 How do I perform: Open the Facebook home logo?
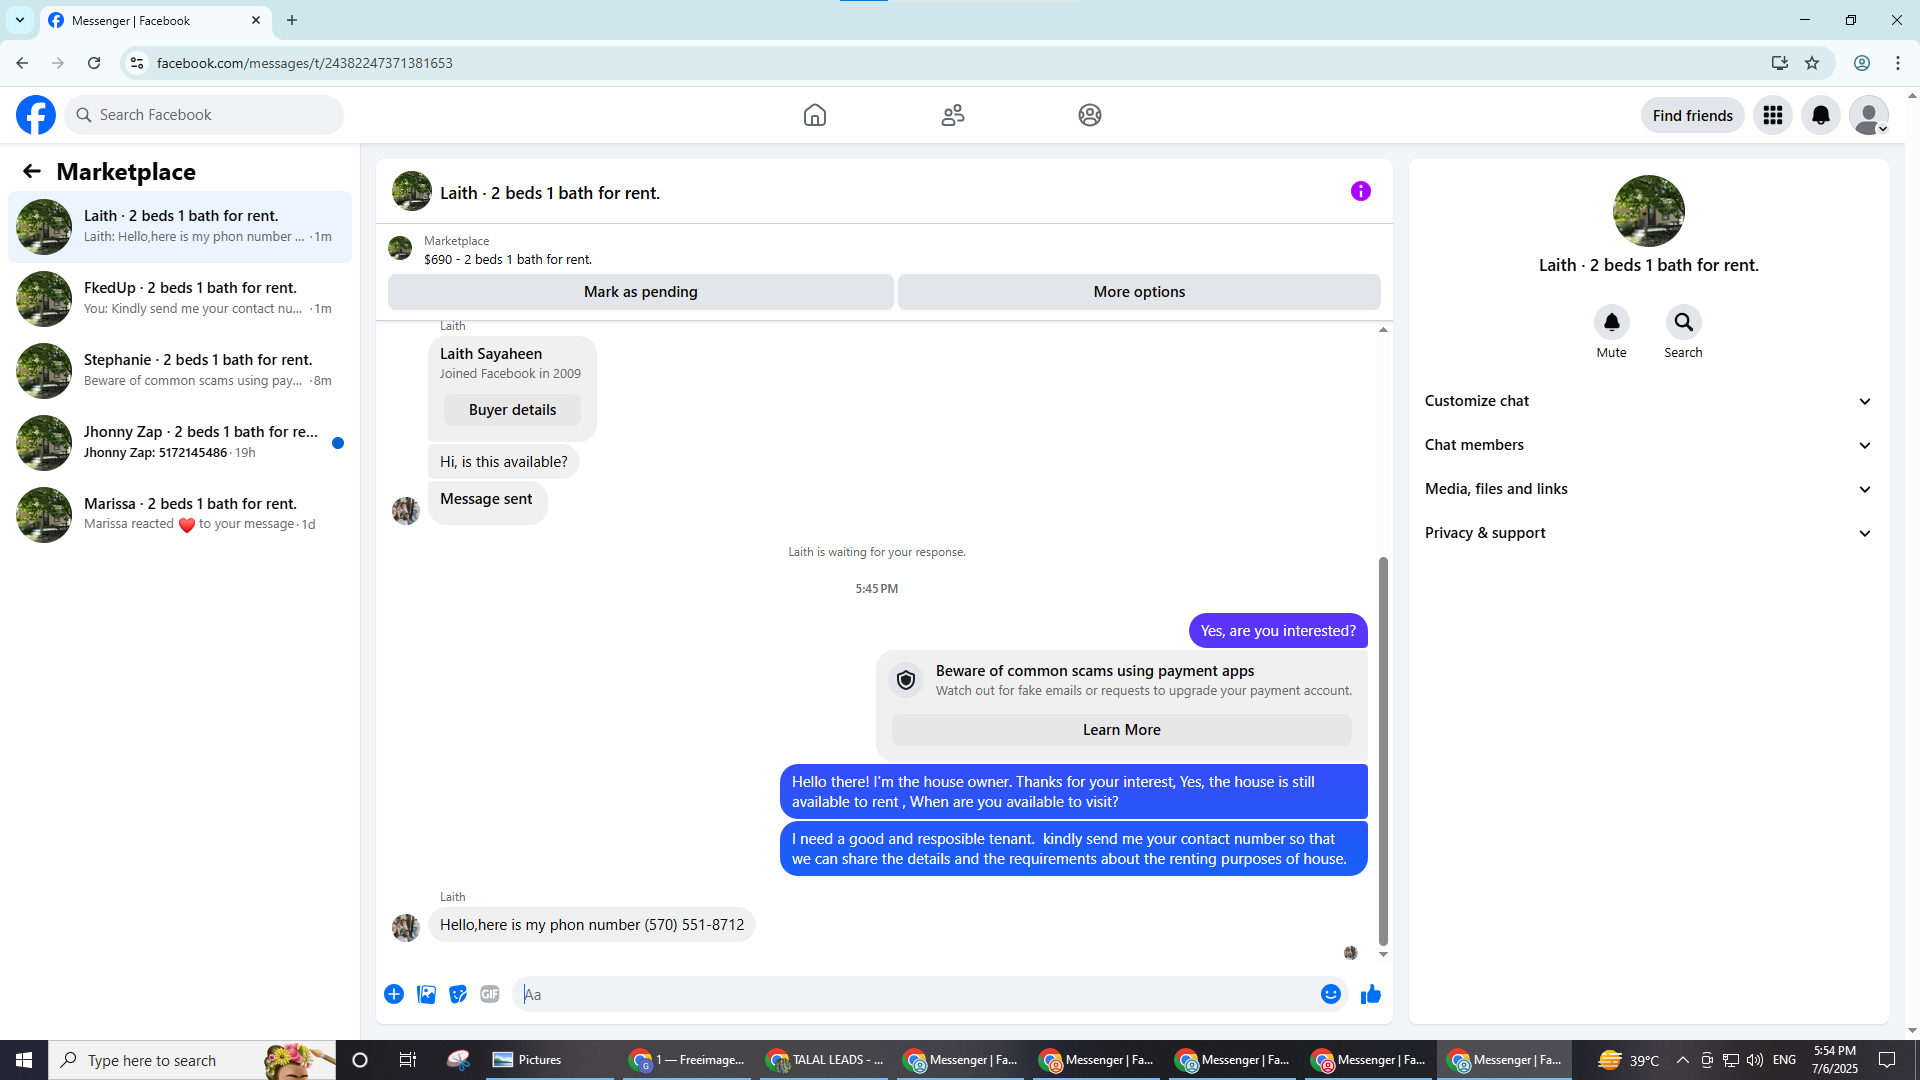tap(36, 115)
